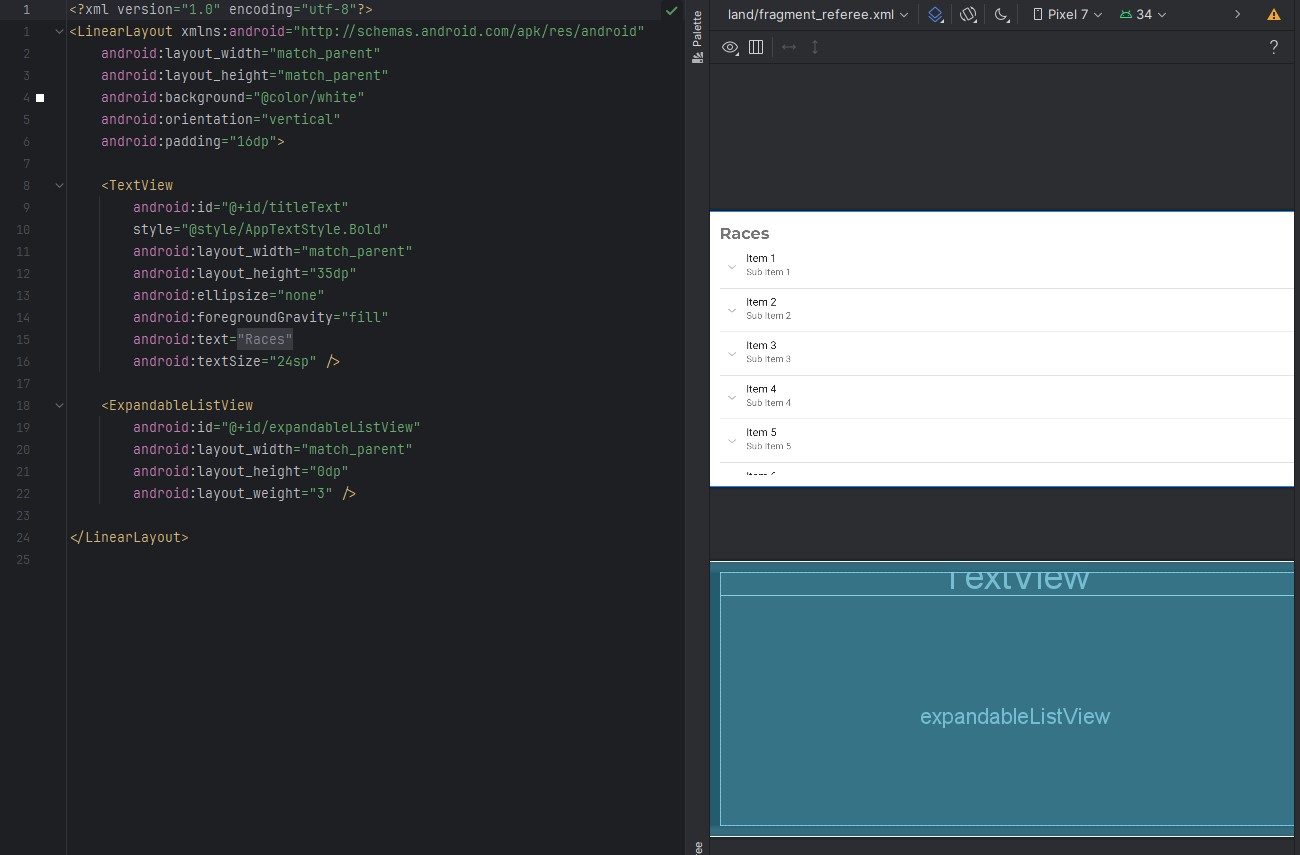
Task: Click the "16dp" padding value
Action: coord(253,142)
